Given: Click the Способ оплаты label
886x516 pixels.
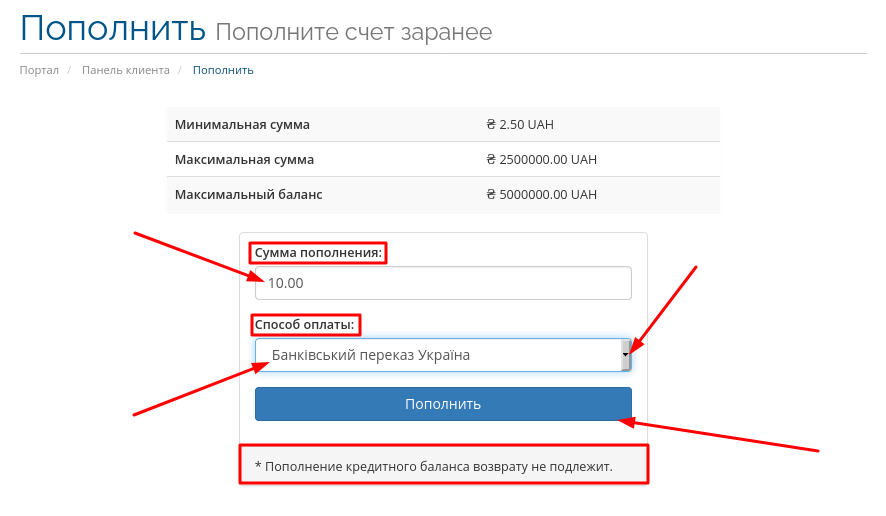Looking at the screenshot, I should (x=305, y=325).
